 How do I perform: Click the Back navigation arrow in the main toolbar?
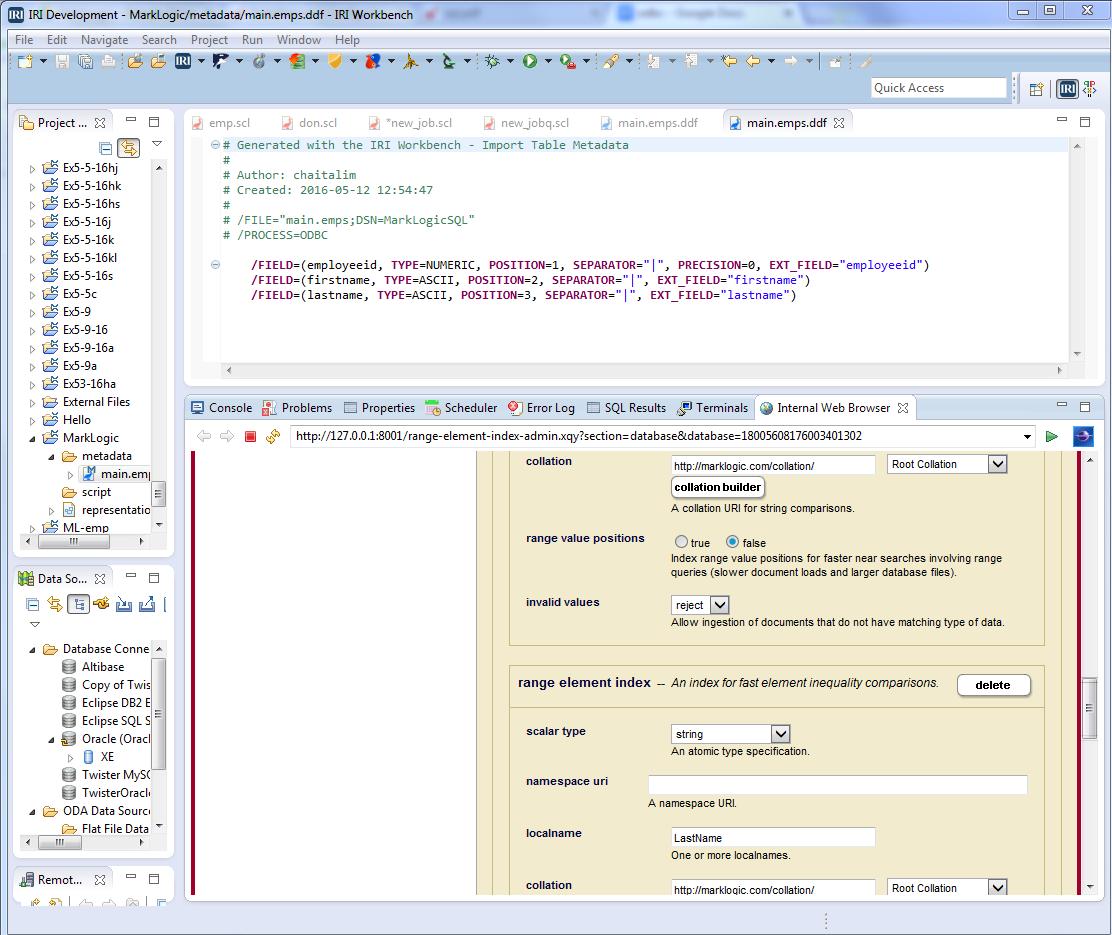[x=753, y=62]
